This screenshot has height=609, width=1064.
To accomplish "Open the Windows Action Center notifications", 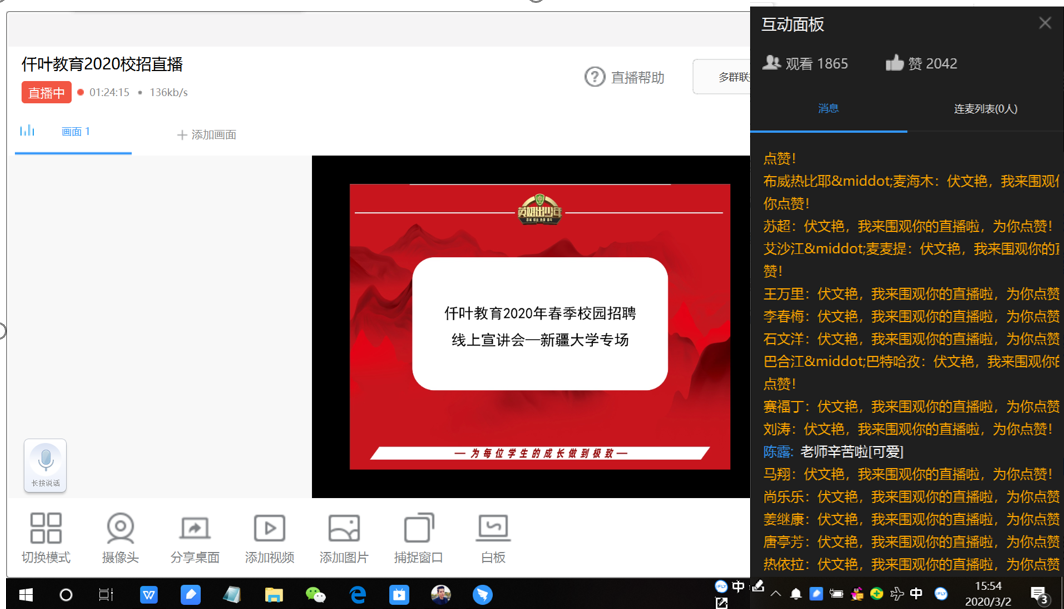I will click(1039, 595).
